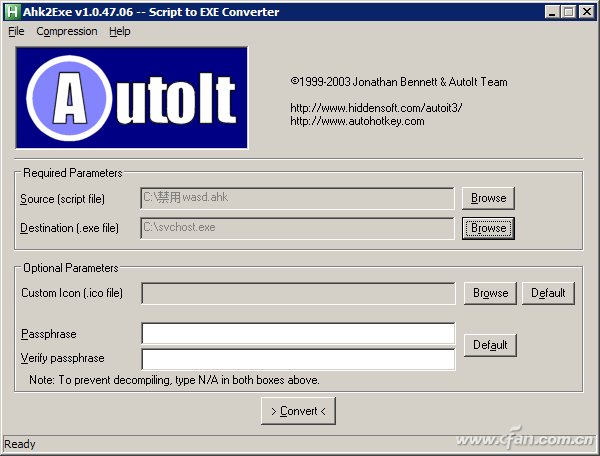Click the Source (script file) label
The width and height of the screenshot is (600, 456).
pos(62,199)
